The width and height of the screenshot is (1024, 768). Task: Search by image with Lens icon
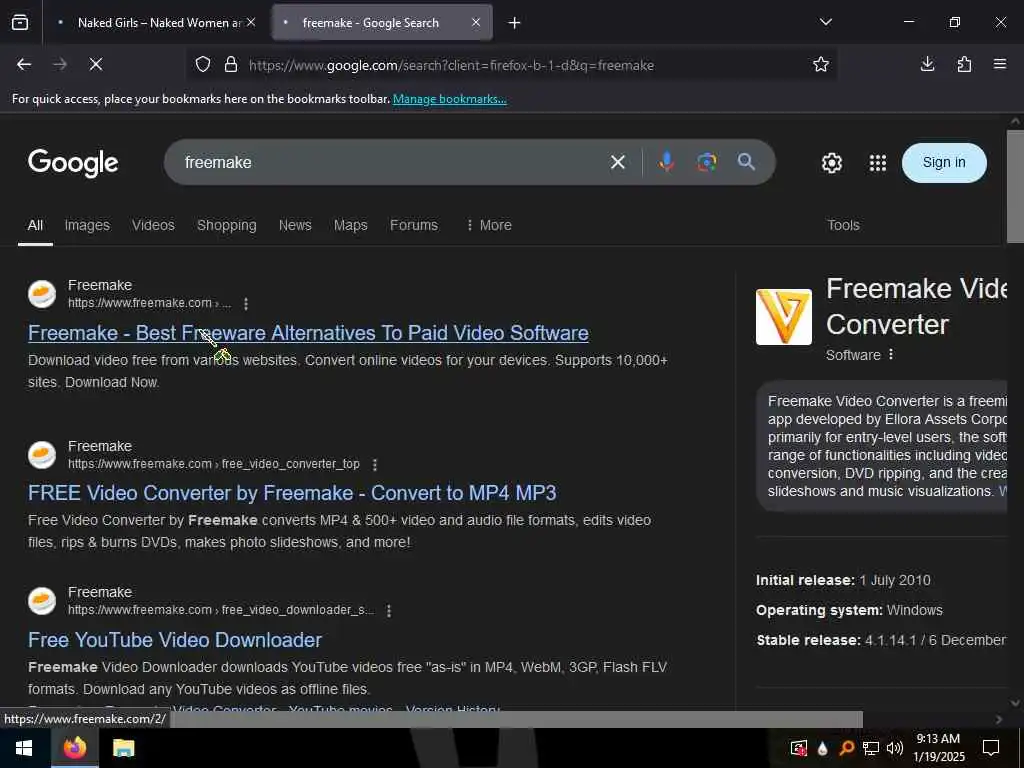click(x=707, y=162)
